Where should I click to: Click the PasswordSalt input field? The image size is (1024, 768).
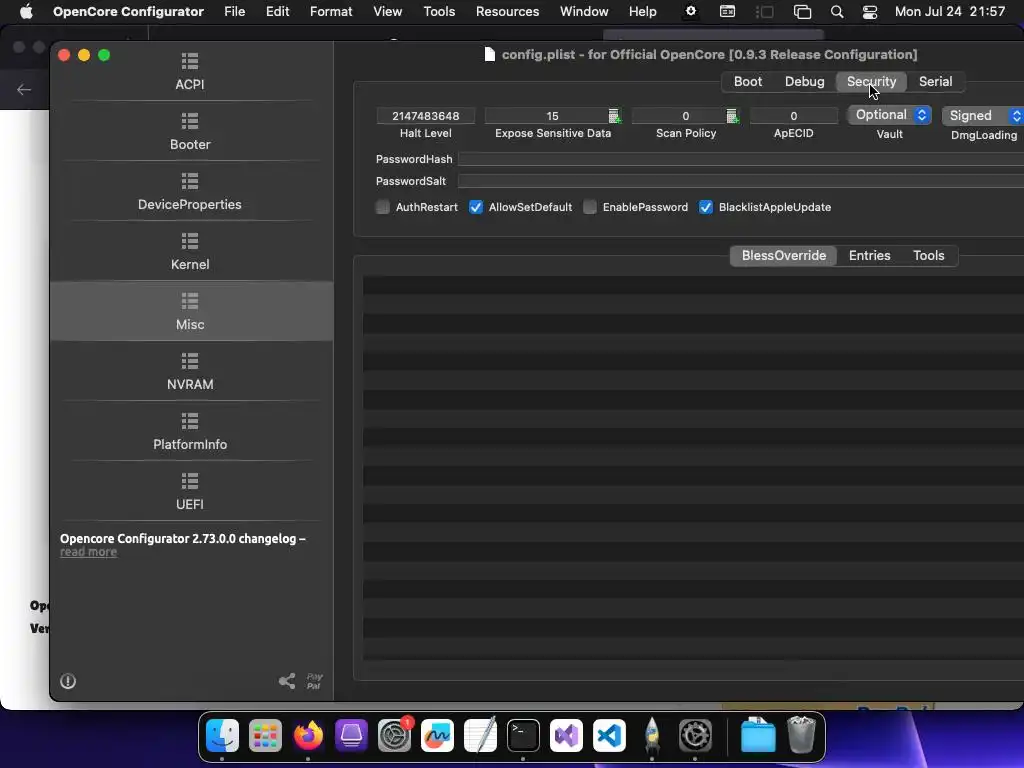pos(741,181)
